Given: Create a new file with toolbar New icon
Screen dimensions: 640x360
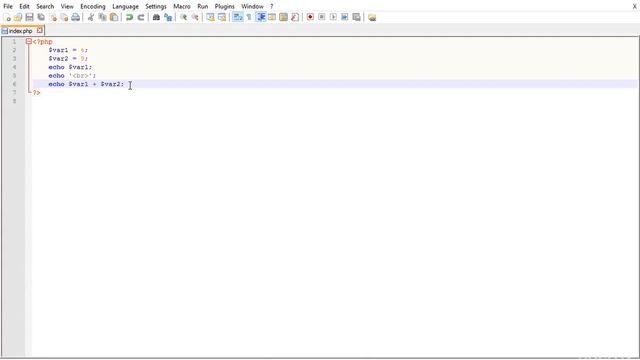Looking at the screenshot, I should coord(7,17).
